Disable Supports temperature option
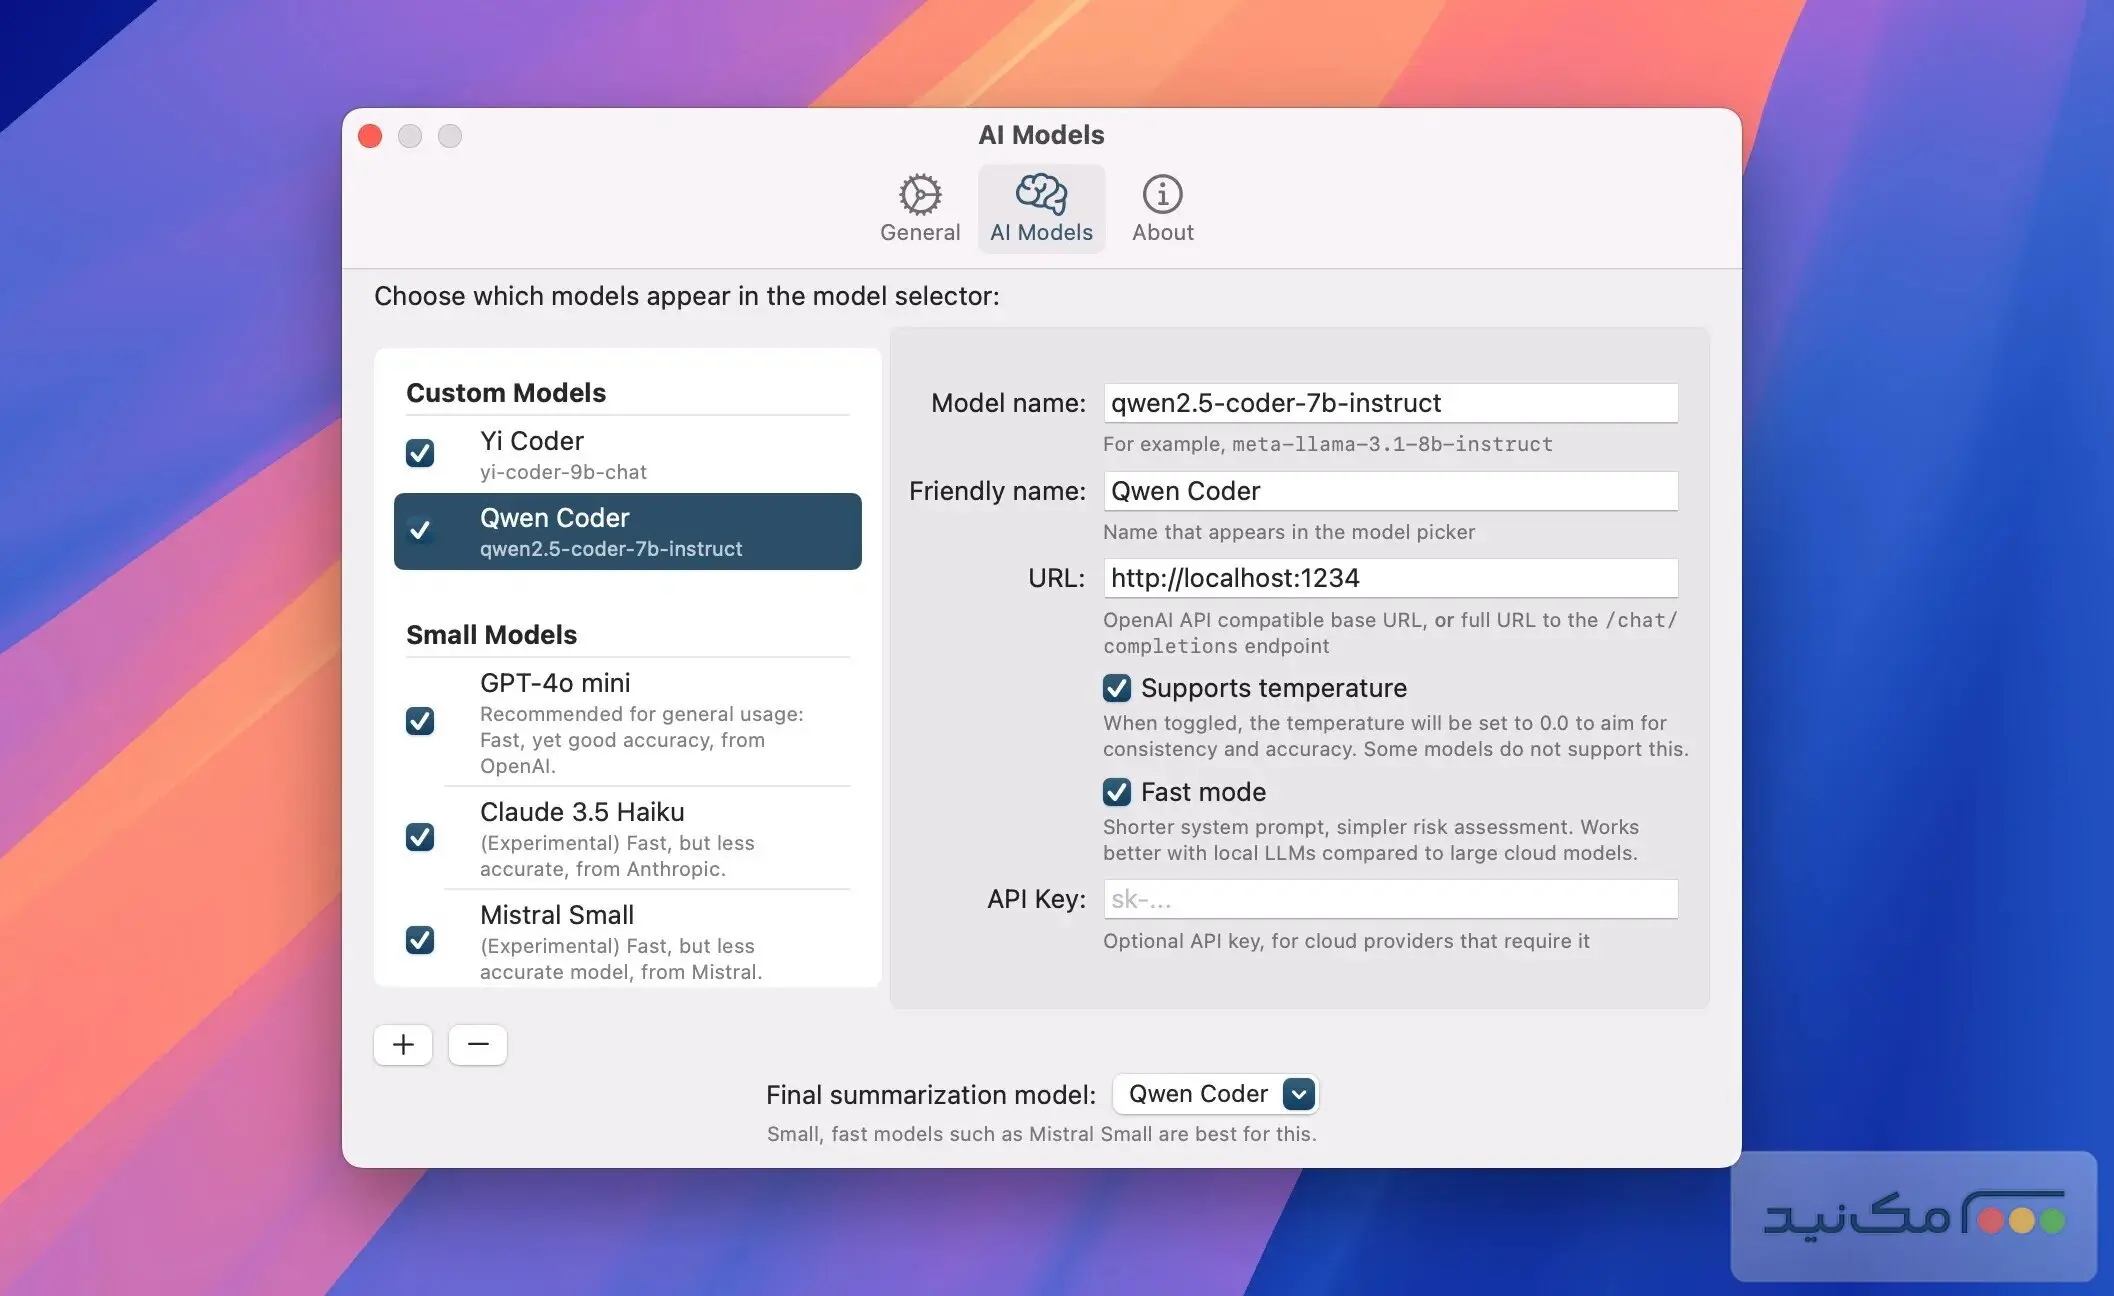 tap(1117, 688)
